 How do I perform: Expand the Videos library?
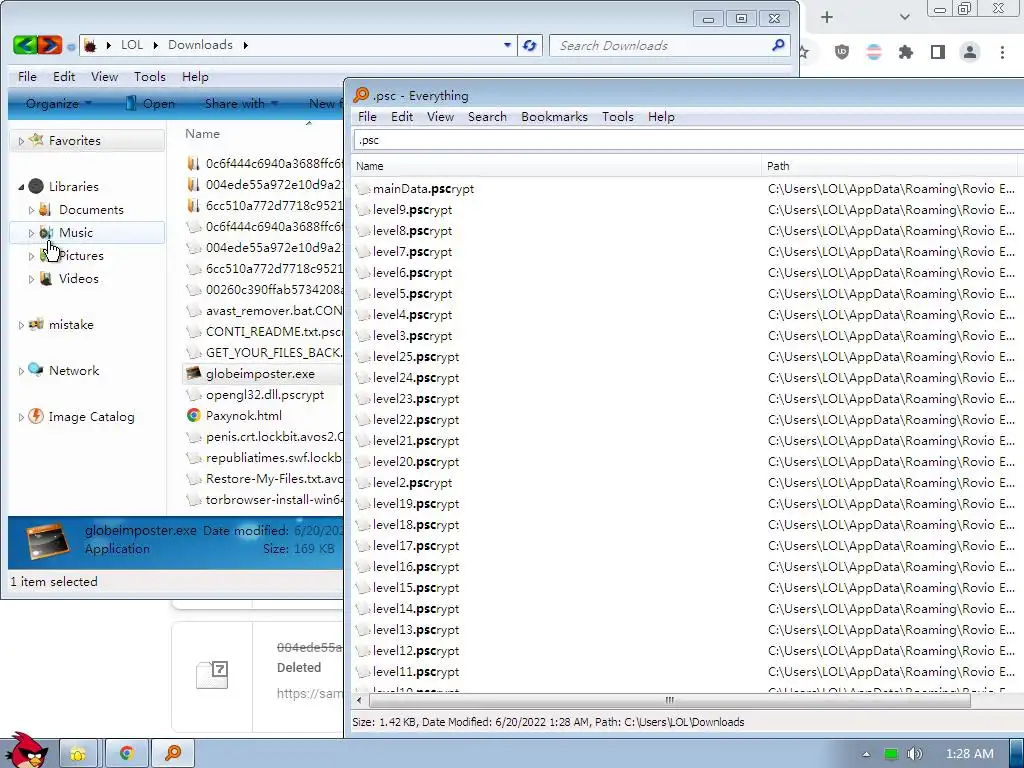(31, 279)
